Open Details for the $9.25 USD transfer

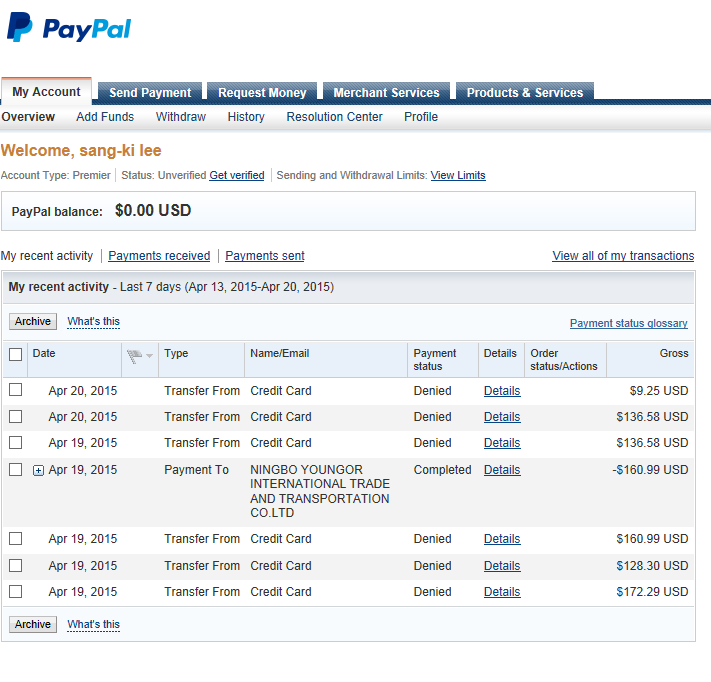(x=502, y=391)
